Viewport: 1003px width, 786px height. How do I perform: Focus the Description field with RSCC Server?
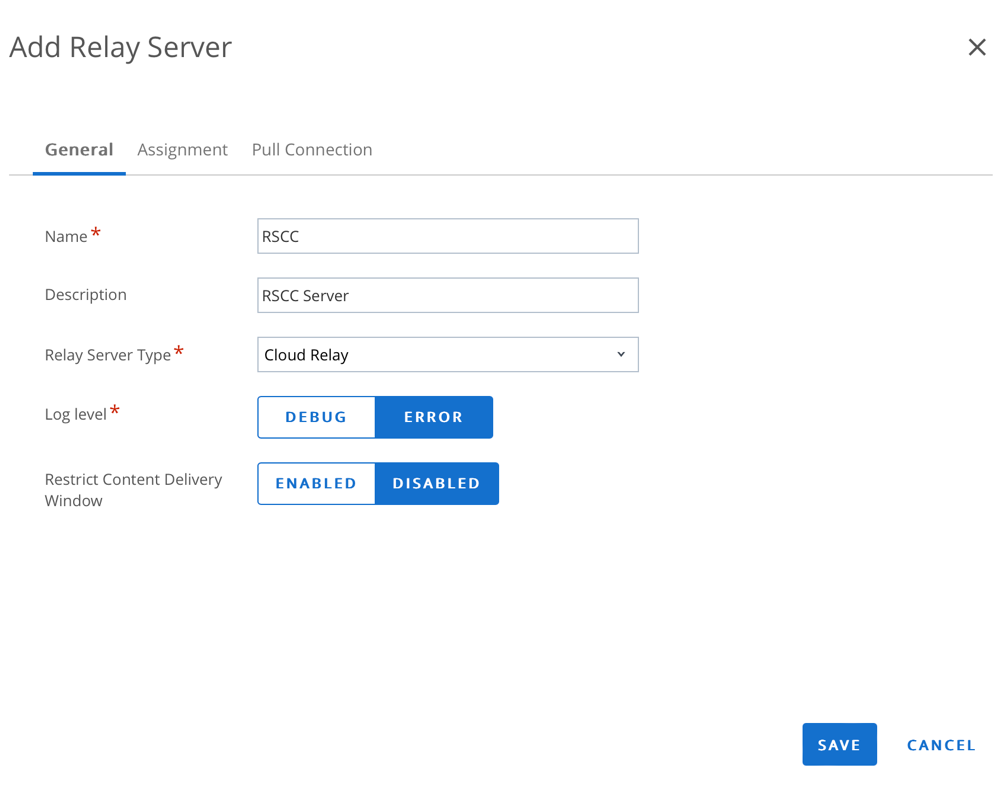tap(447, 295)
